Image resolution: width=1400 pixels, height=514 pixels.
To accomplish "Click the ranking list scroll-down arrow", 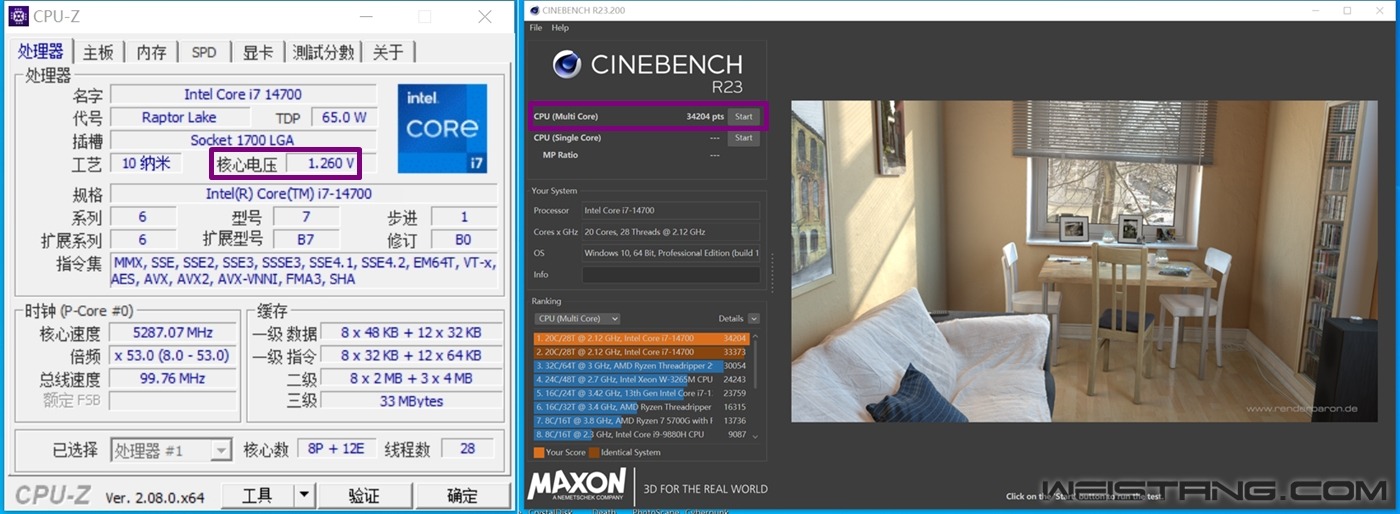I will (x=755, y=436).
